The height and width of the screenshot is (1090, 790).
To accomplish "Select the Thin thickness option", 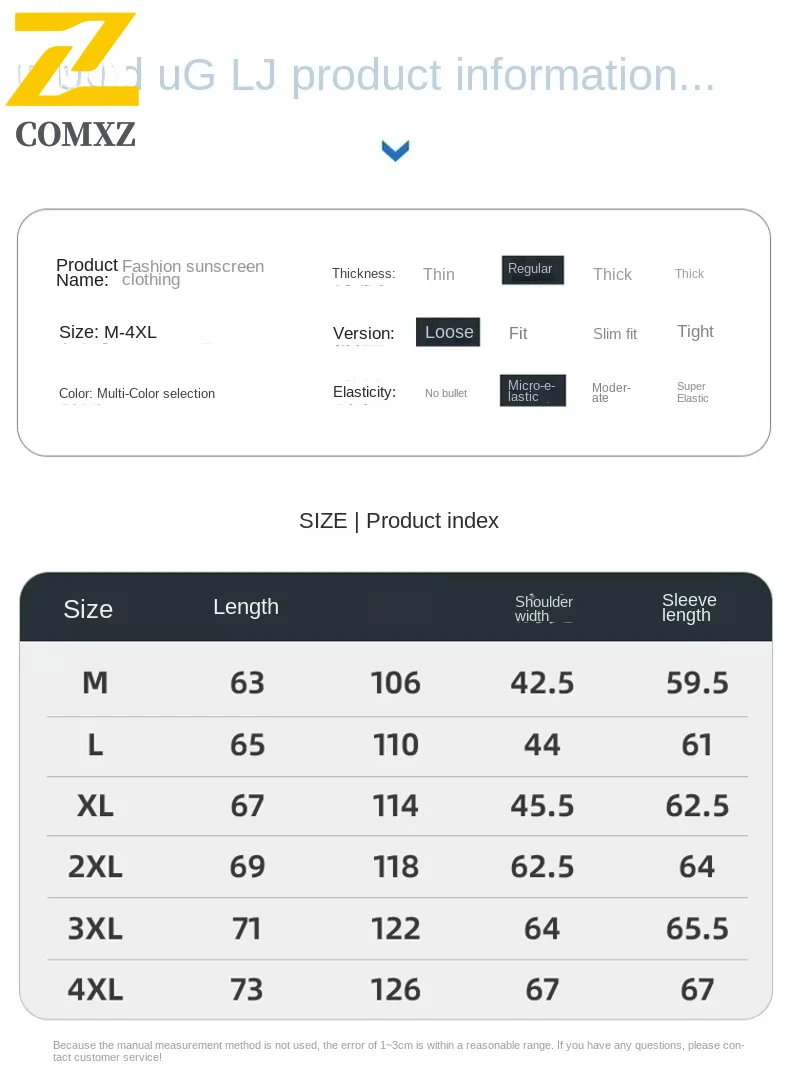I will (x=438, y=275).
